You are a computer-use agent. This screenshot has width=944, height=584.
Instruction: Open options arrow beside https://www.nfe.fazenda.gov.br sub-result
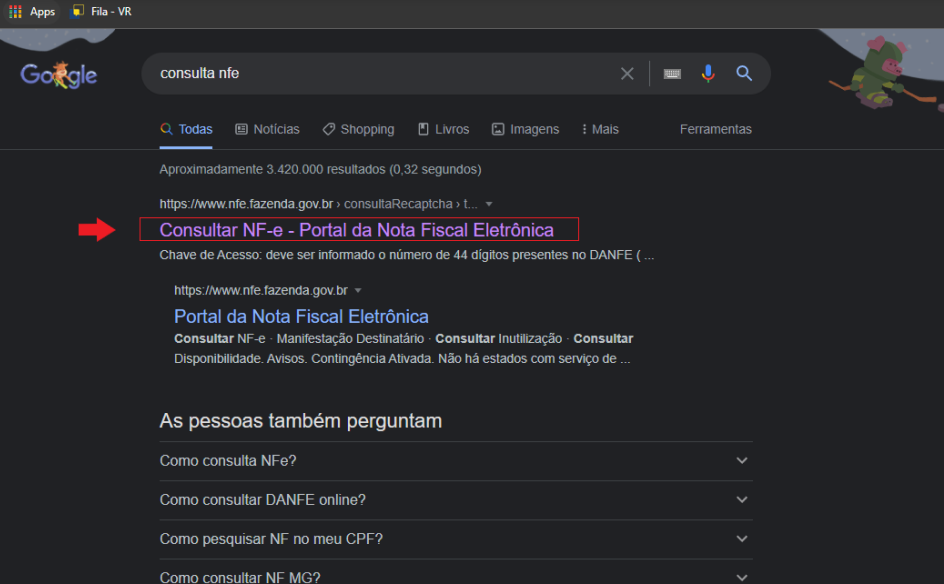[358, 290]
